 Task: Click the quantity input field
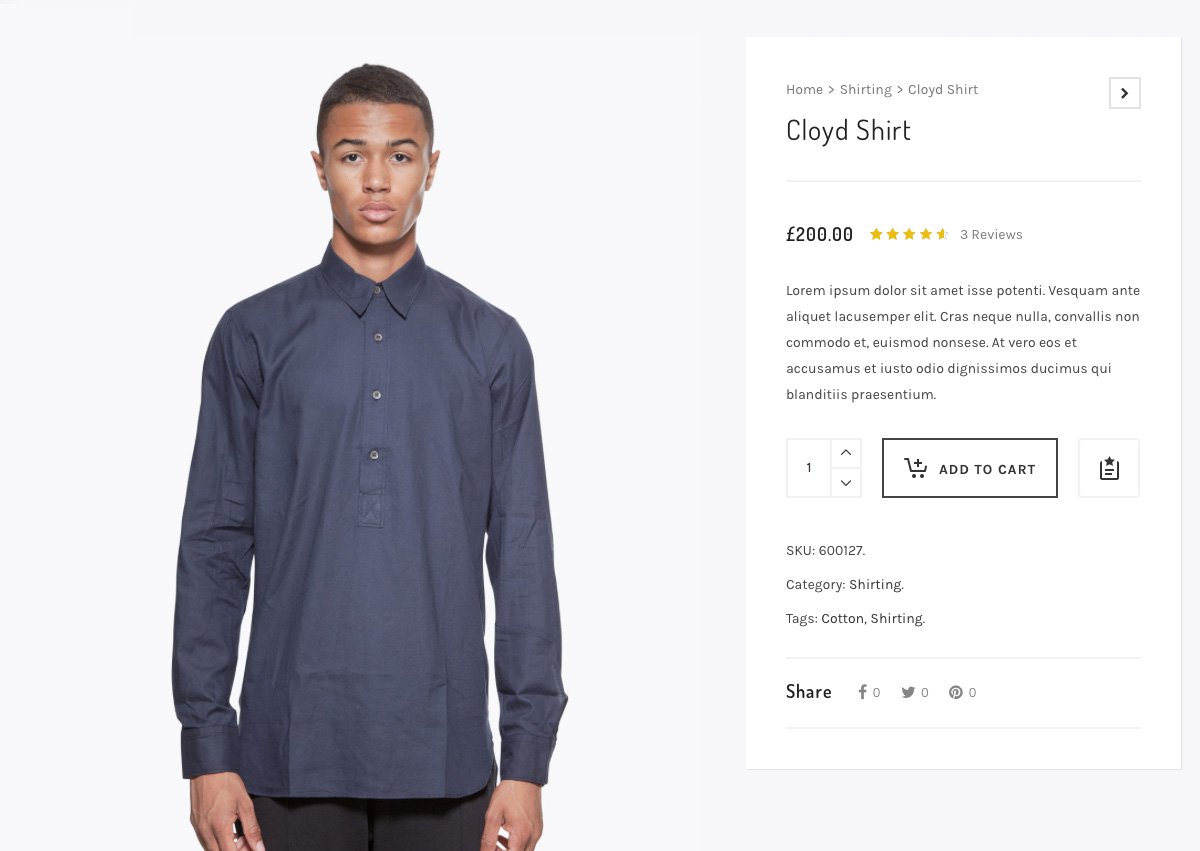coord(809,468)
